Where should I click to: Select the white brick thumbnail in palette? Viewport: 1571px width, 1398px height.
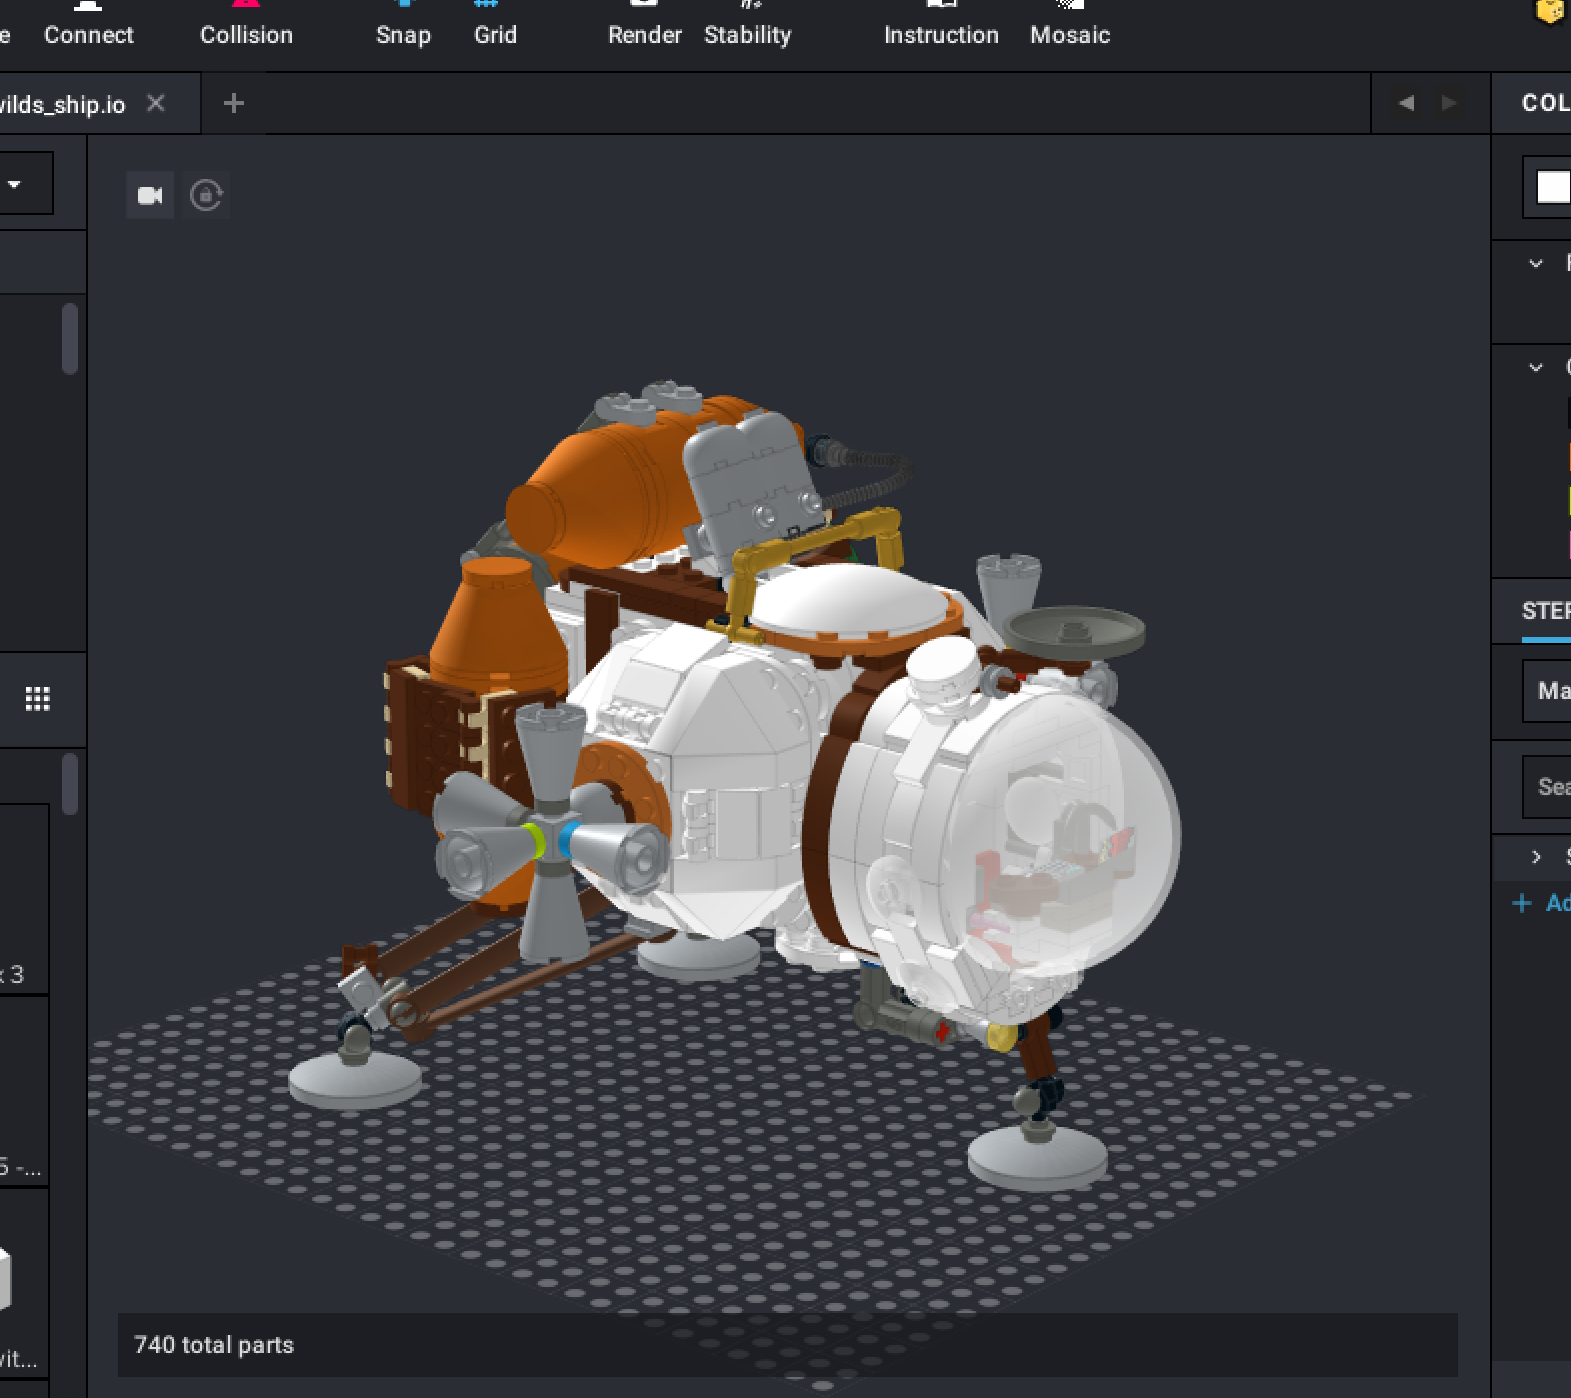pos(5,1280)
